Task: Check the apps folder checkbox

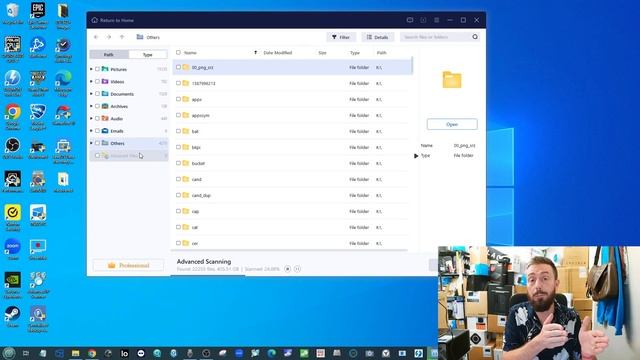Action: coord(178,99)
